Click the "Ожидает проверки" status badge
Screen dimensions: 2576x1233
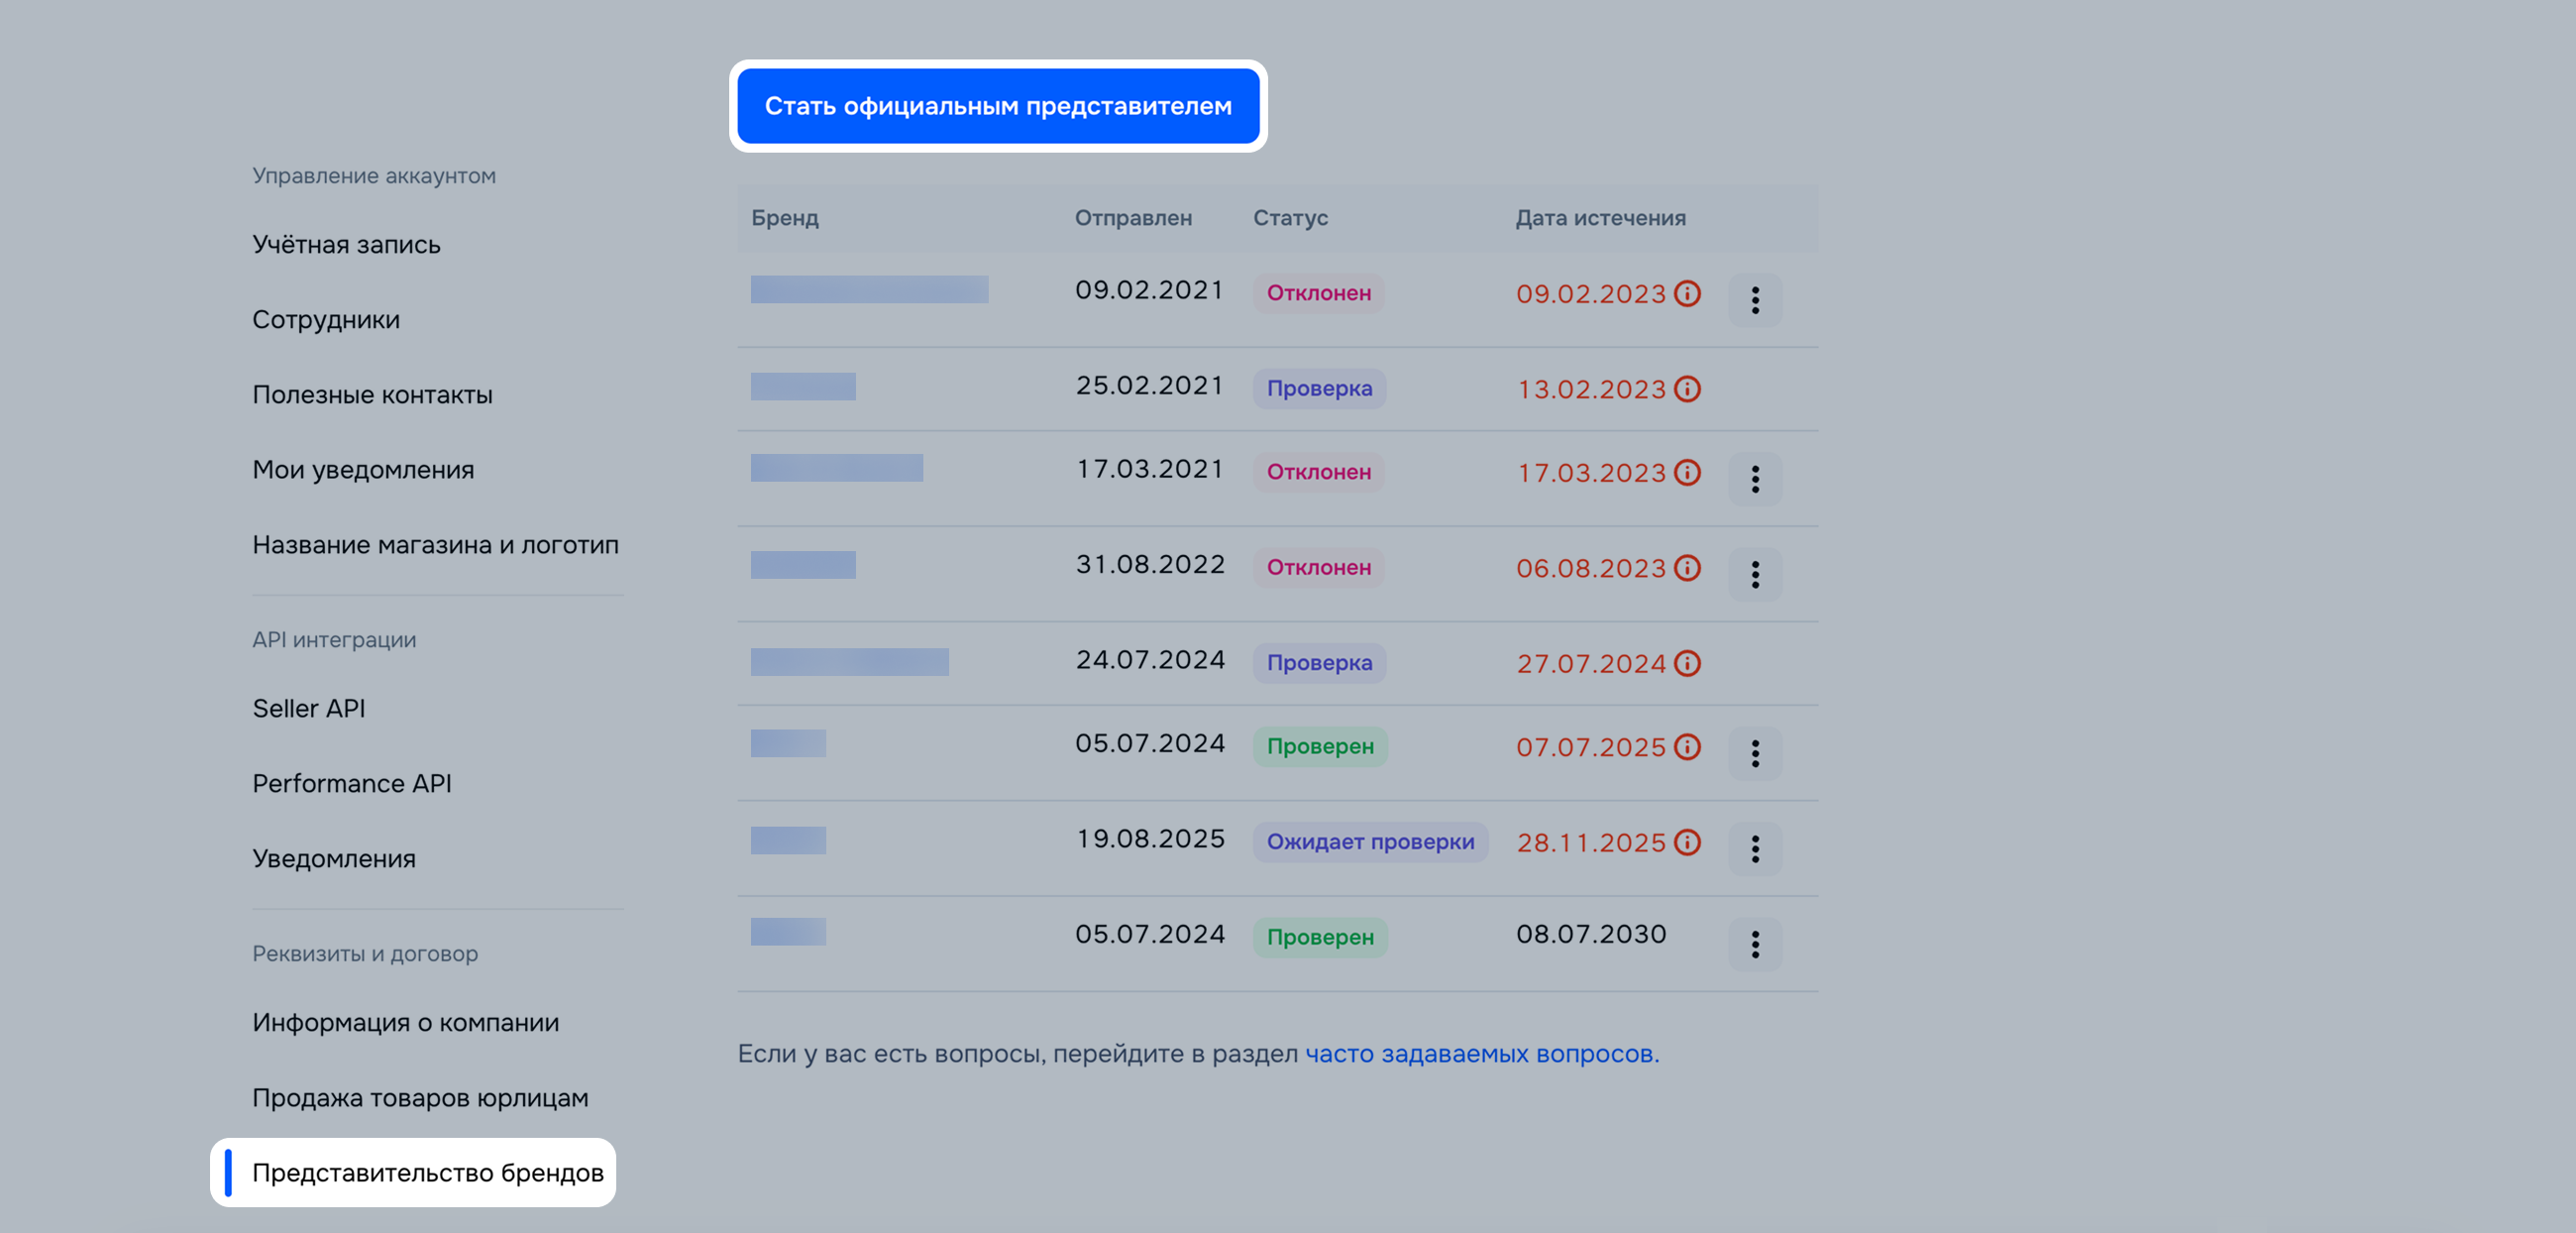[1370, 842]
